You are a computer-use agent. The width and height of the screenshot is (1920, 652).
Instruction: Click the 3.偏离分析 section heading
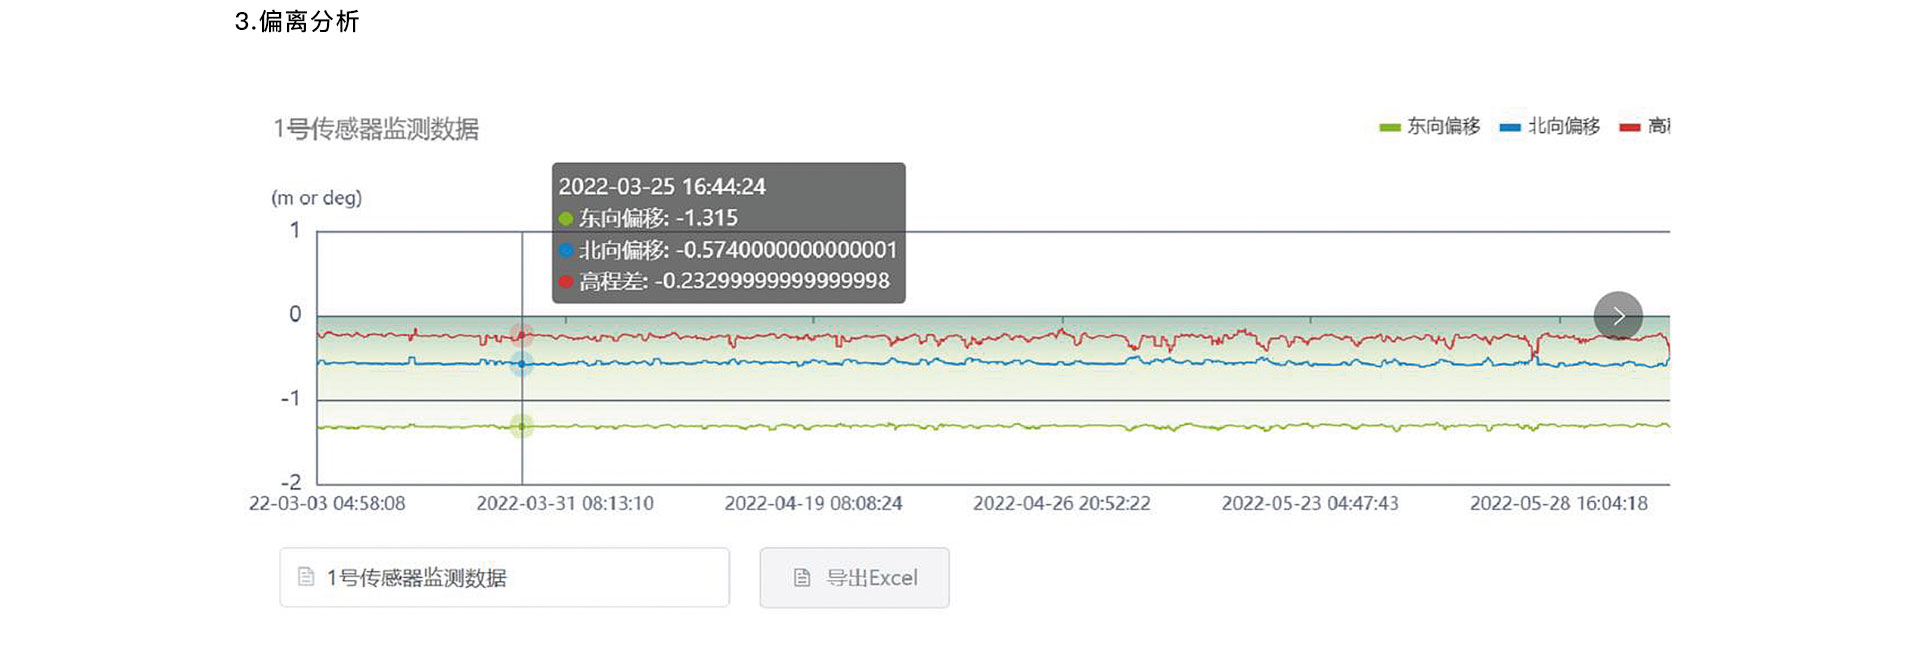pos(297,21)
